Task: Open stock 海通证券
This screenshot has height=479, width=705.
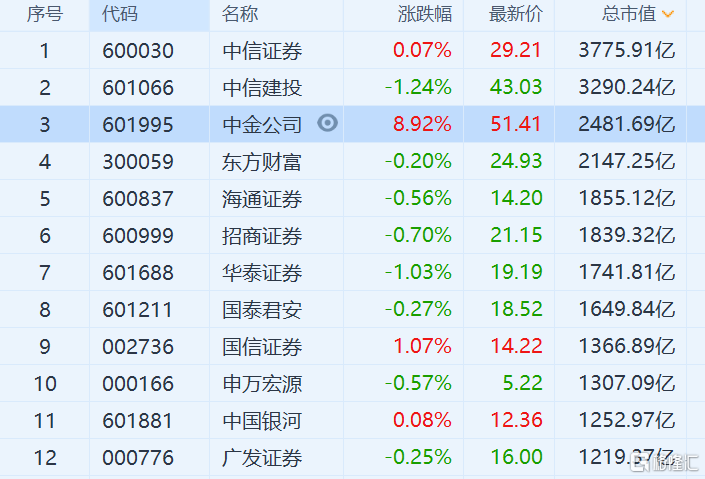Action: (x=262, y=199)
